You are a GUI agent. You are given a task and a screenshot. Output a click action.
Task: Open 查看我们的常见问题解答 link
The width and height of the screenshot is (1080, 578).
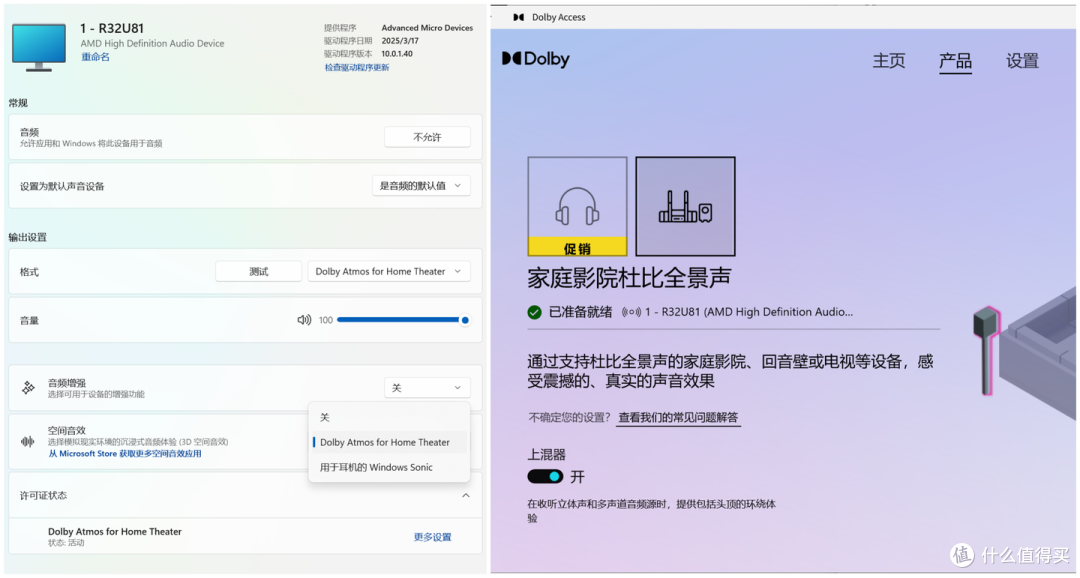point(678,417)
